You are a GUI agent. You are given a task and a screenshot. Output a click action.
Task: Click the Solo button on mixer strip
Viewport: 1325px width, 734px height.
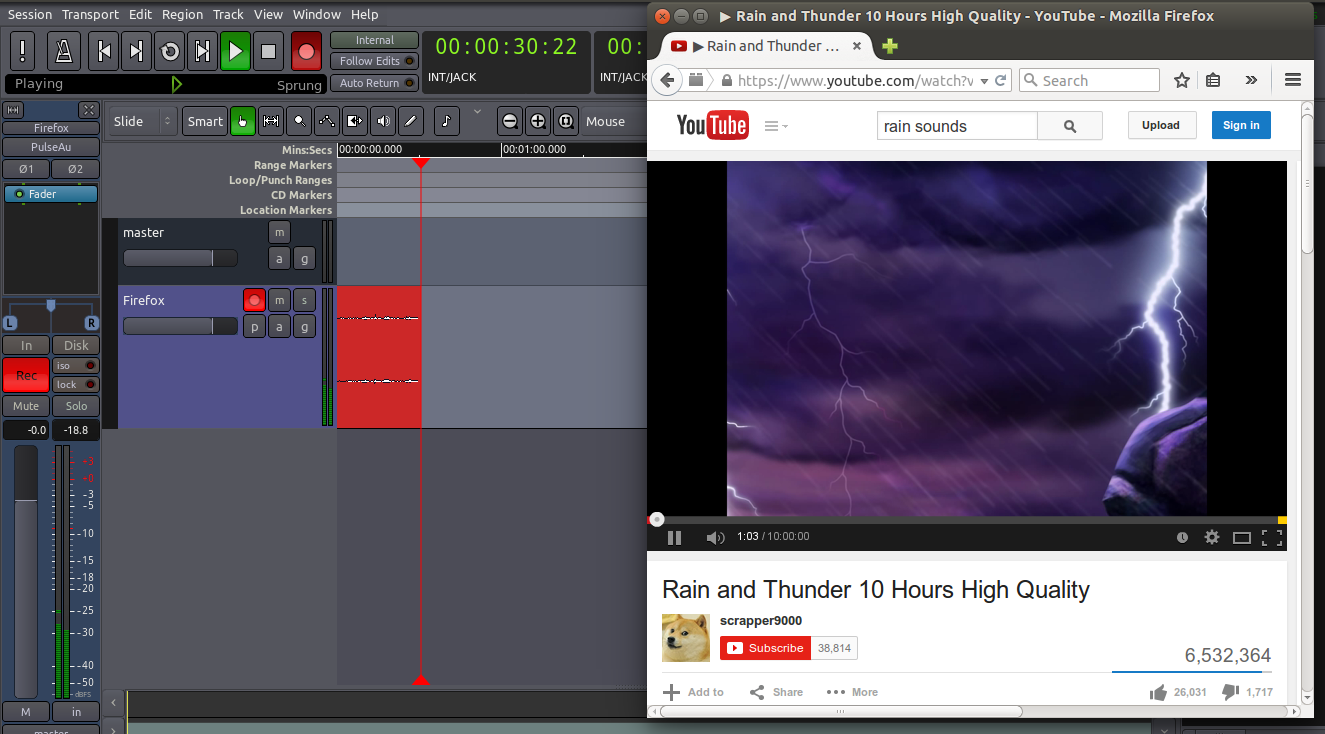(76, 406)
